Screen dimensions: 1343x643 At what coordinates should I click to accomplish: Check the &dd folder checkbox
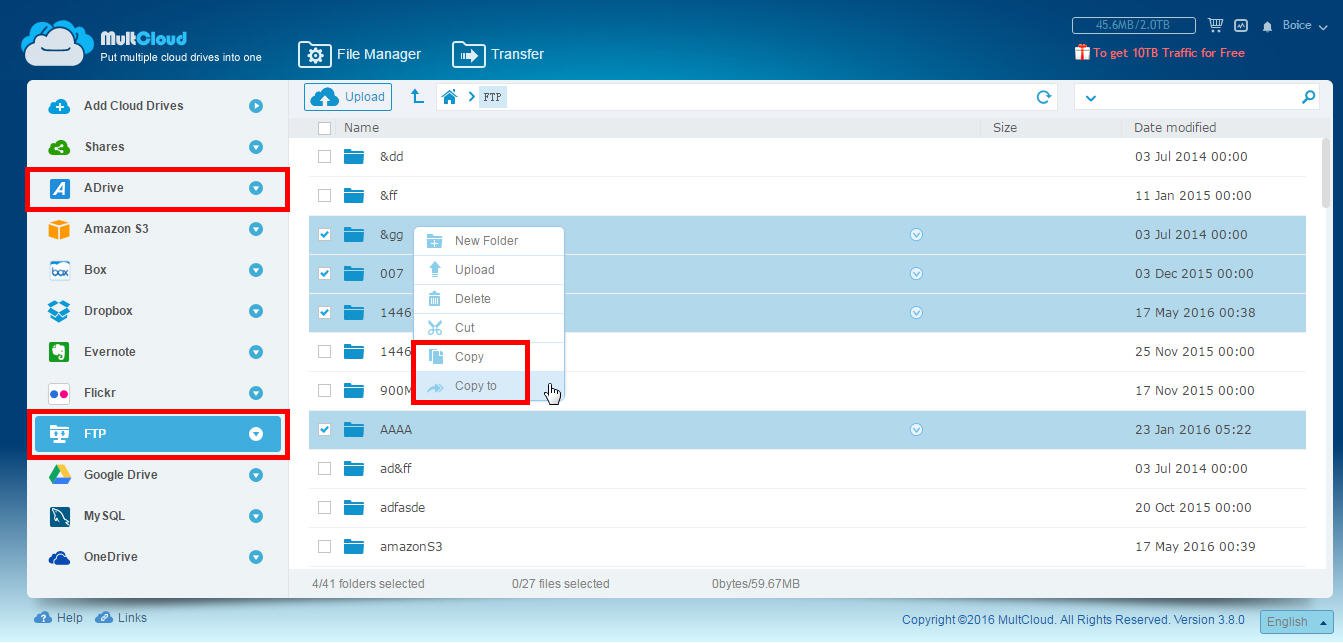click(324, 156)
